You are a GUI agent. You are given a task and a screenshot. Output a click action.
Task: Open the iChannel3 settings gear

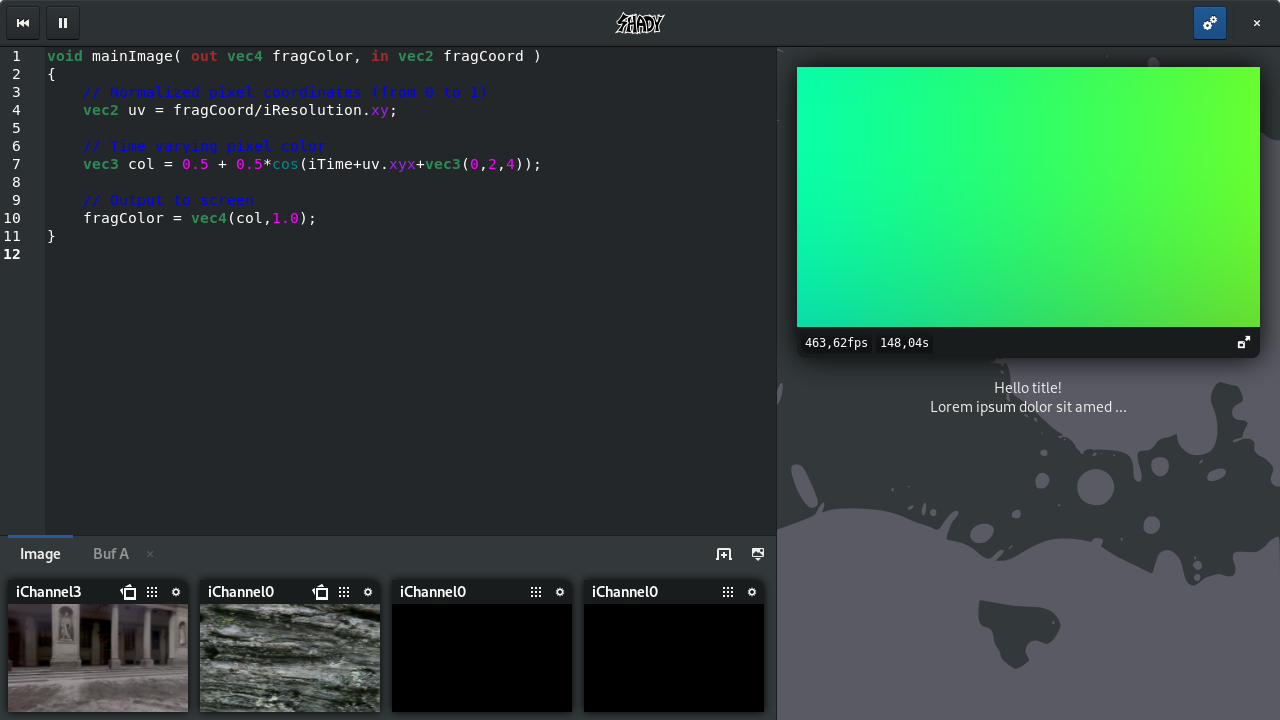(176, 592)
